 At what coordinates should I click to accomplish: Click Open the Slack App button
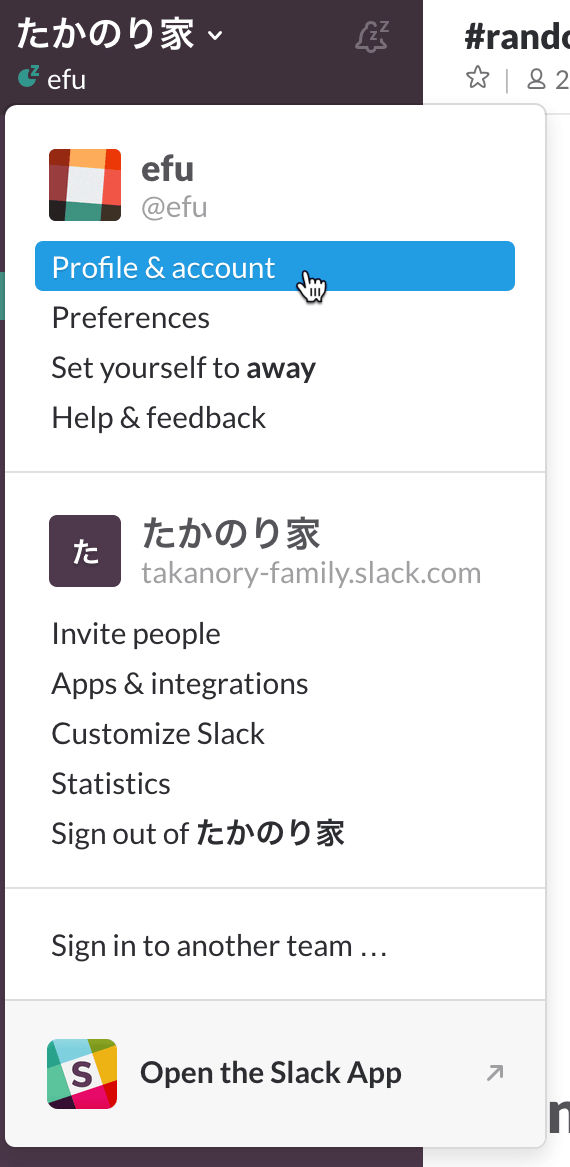point(275,1074)
